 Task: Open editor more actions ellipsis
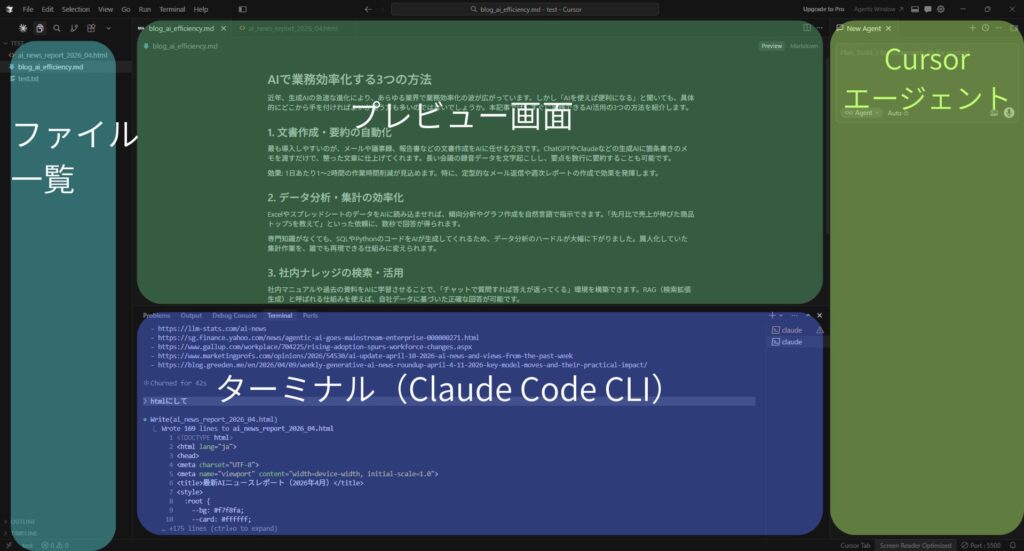[820, 28]
